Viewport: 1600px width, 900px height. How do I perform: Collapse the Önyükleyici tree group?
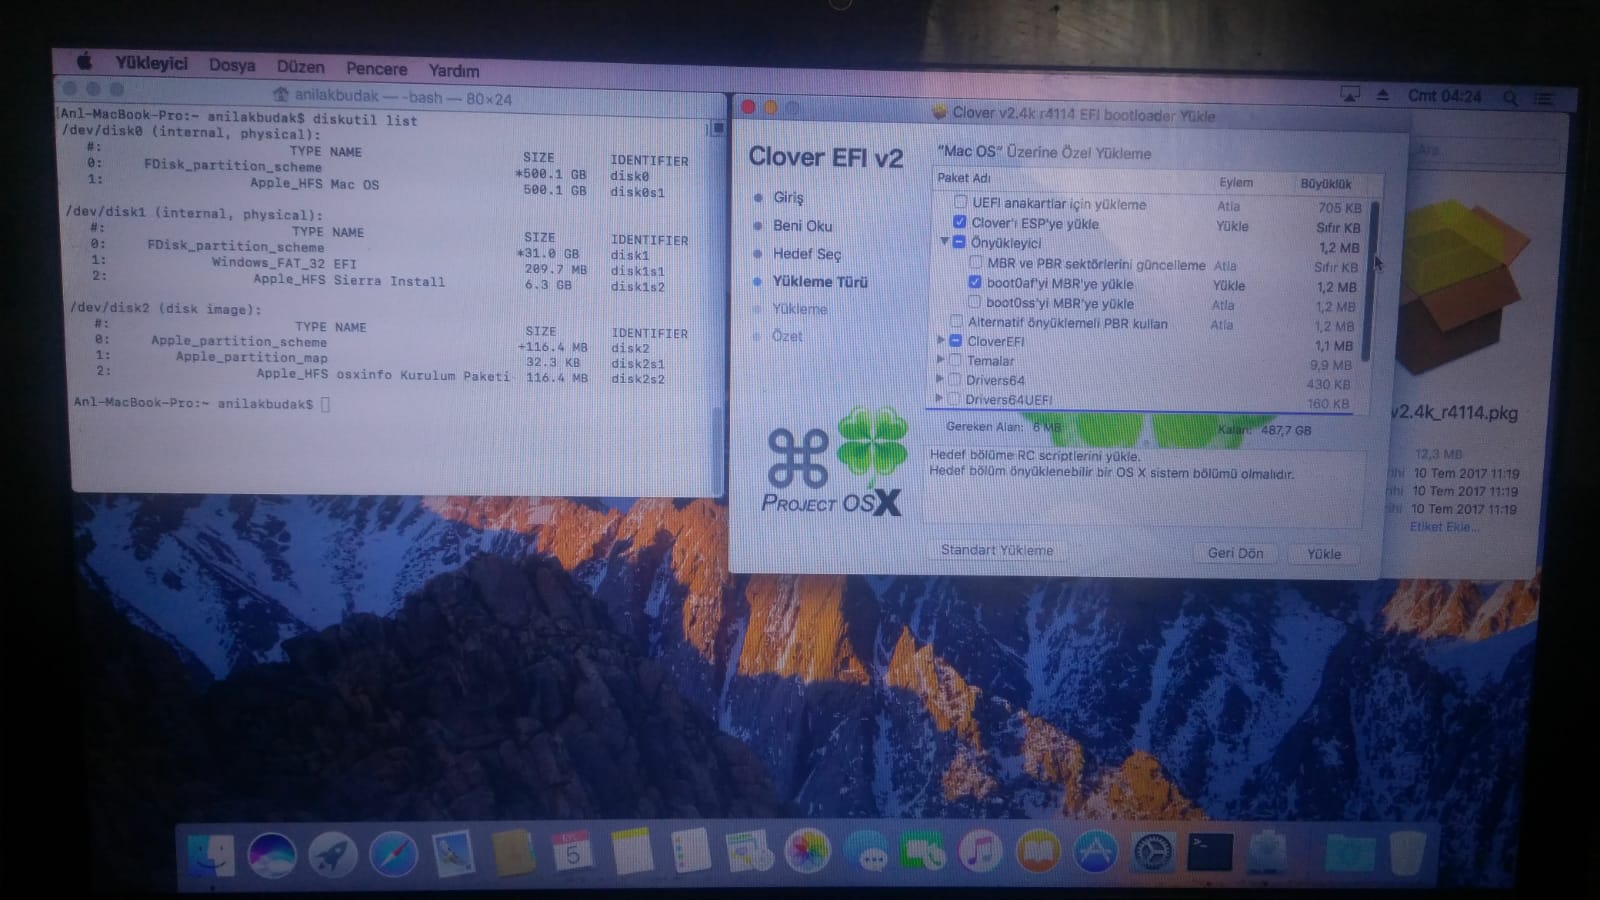pyautogui.click(x=944, y=242)
